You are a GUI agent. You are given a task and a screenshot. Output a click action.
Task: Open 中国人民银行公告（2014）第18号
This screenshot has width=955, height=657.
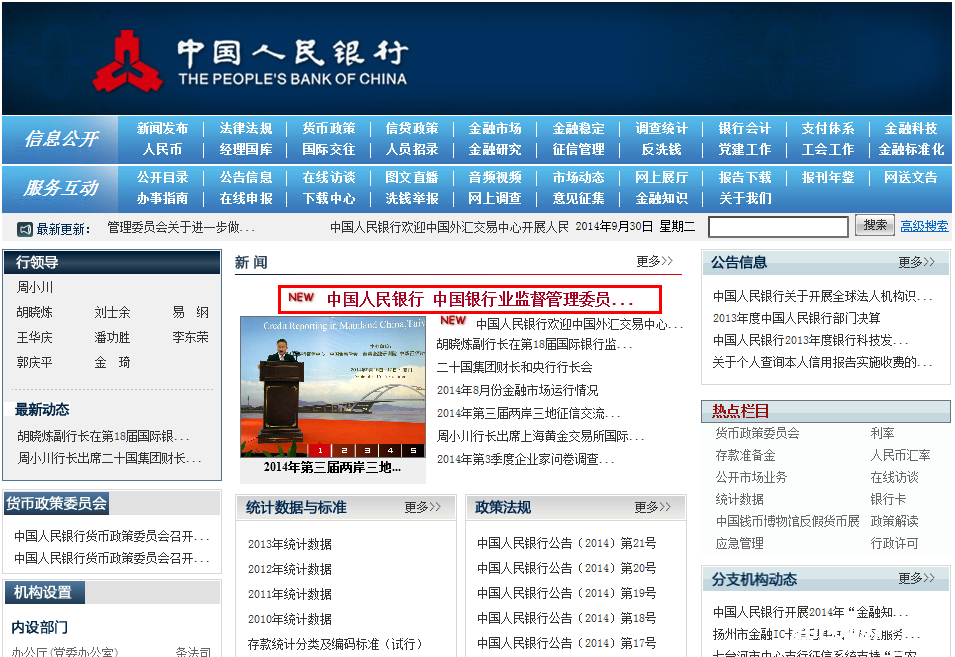(566, 618)
